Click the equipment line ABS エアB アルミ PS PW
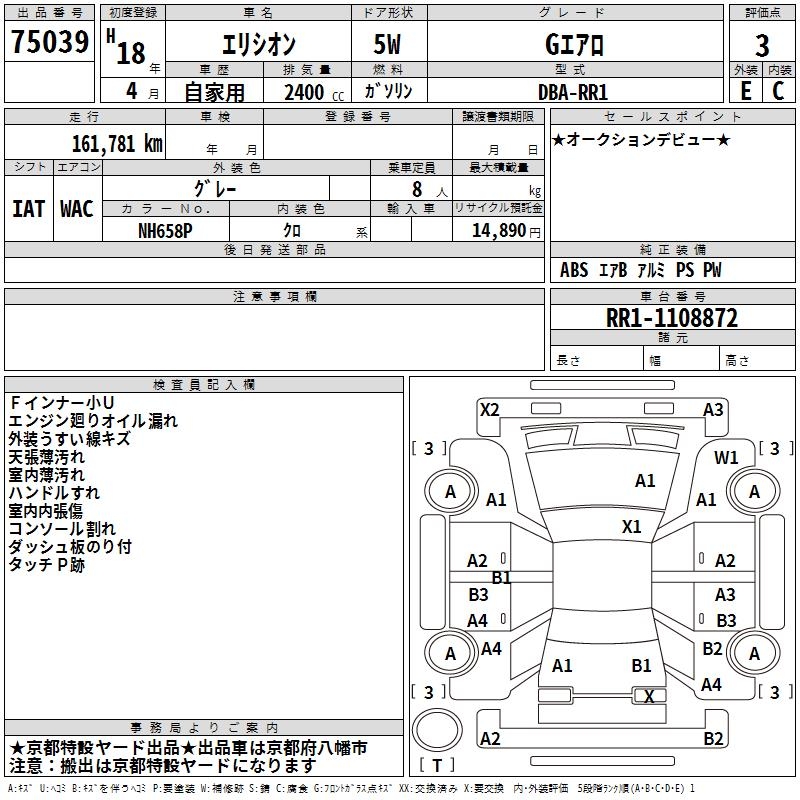Screen dimensions: 800x800 640,270
